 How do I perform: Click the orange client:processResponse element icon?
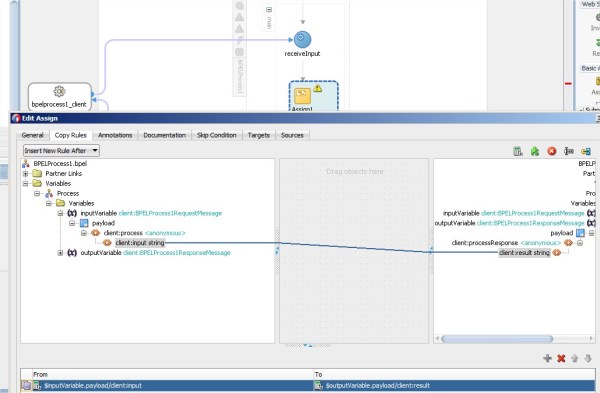coord(568,243)
